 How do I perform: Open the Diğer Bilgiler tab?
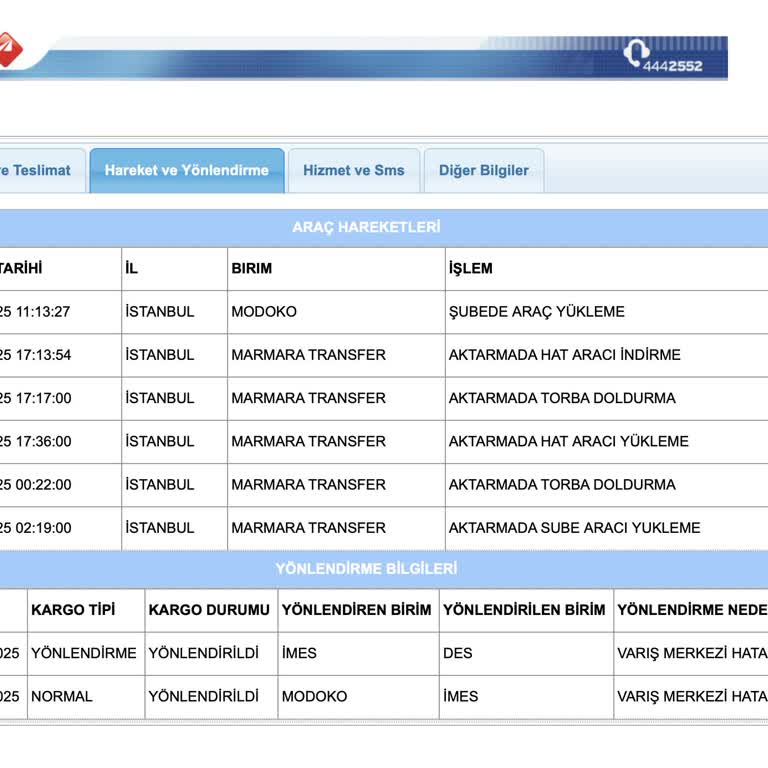[484, 171]
